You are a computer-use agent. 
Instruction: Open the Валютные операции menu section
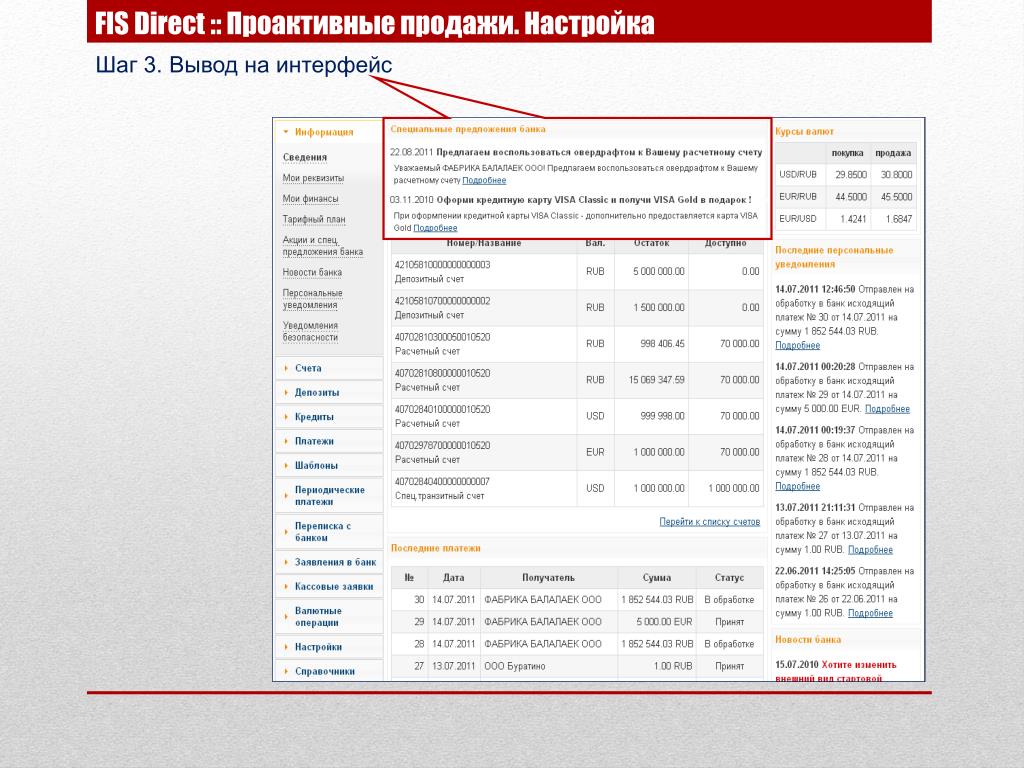pyautogui.click(x=318, y=616)
